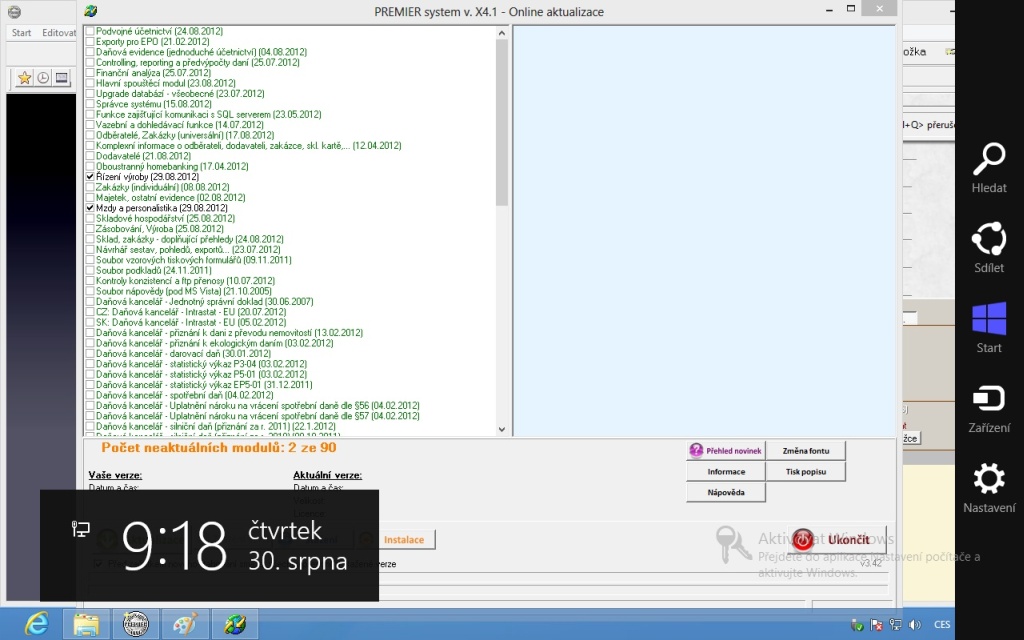
Task: Open the network tray icon
Action: tap(896, 625)
